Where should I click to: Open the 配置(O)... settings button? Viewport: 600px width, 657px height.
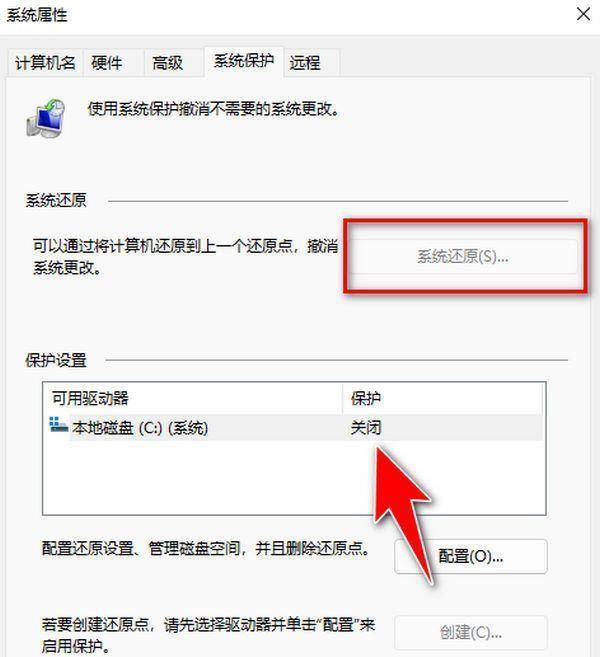(471, 556)
